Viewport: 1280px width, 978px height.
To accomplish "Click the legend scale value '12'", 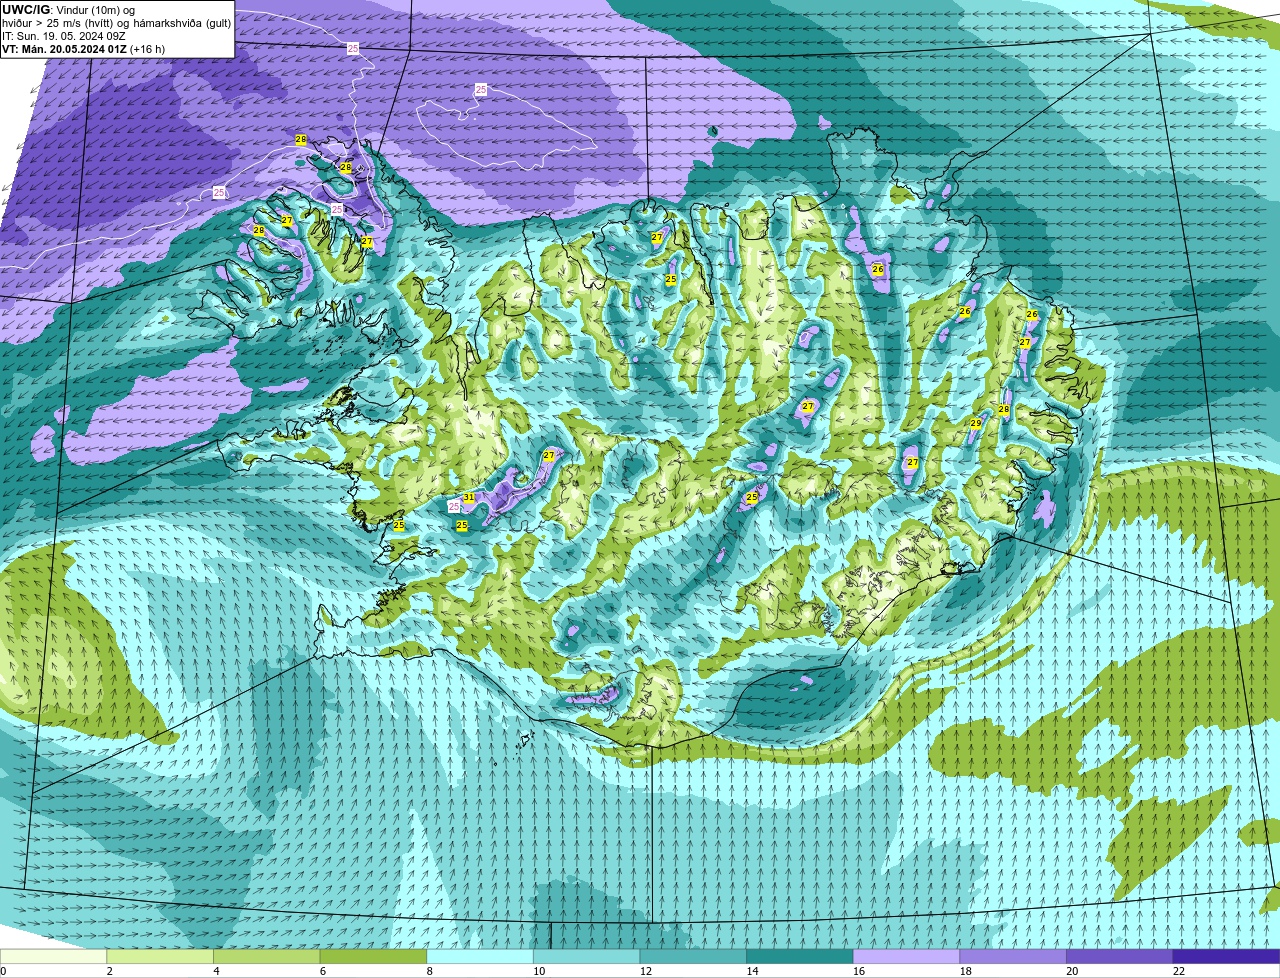I will pos(646,971).
